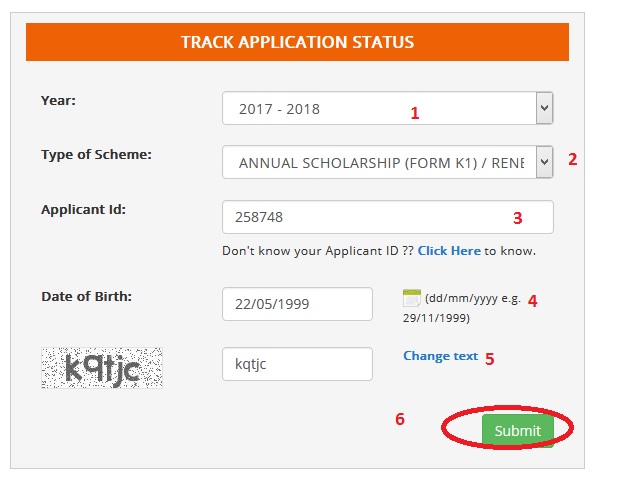Open the date of birth calendar picker
The image size is (618, 478).
tap(411, 297)
